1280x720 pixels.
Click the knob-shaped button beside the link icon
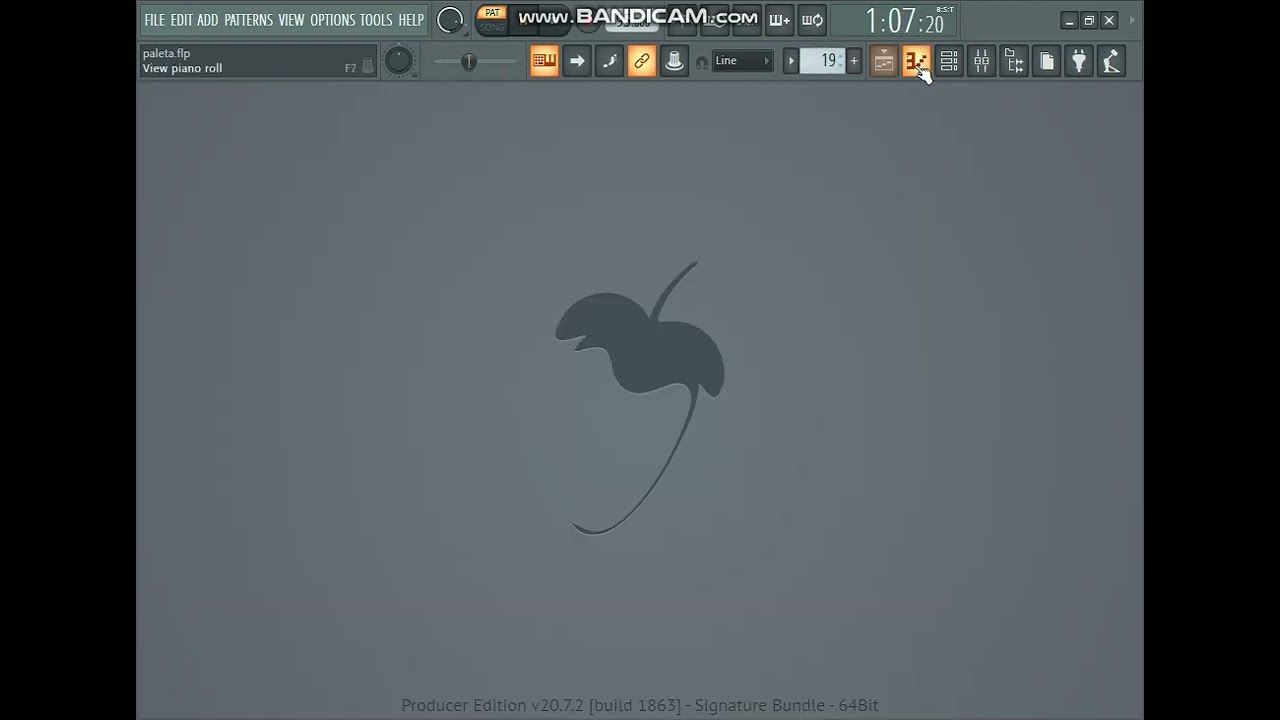674,61
